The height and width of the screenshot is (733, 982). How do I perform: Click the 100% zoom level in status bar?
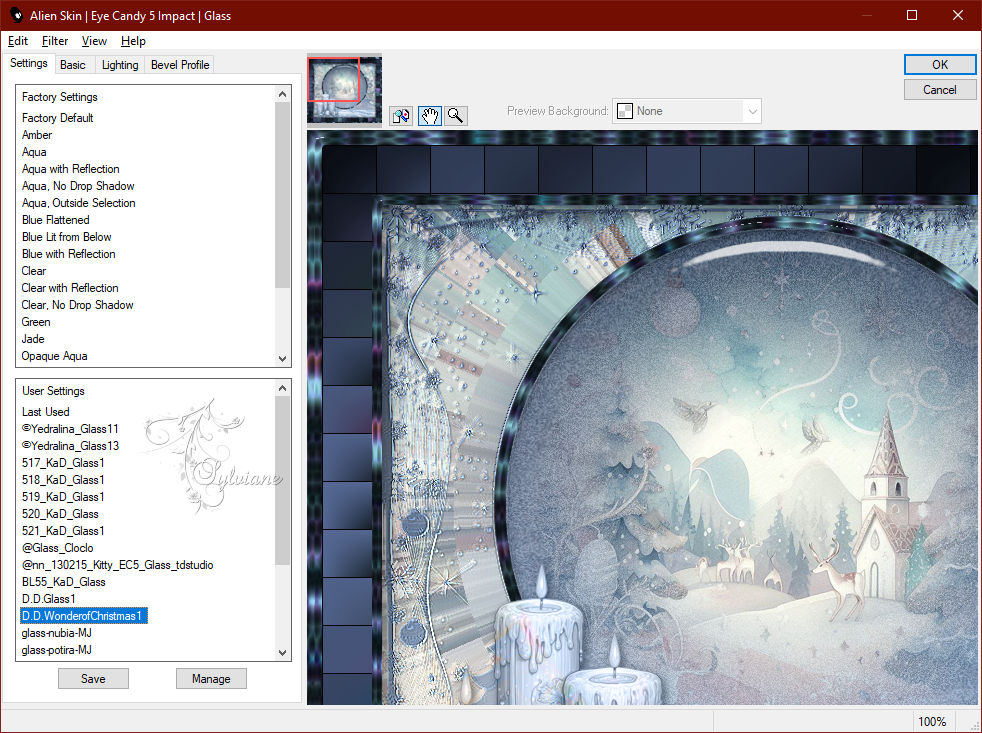point(932,721)
